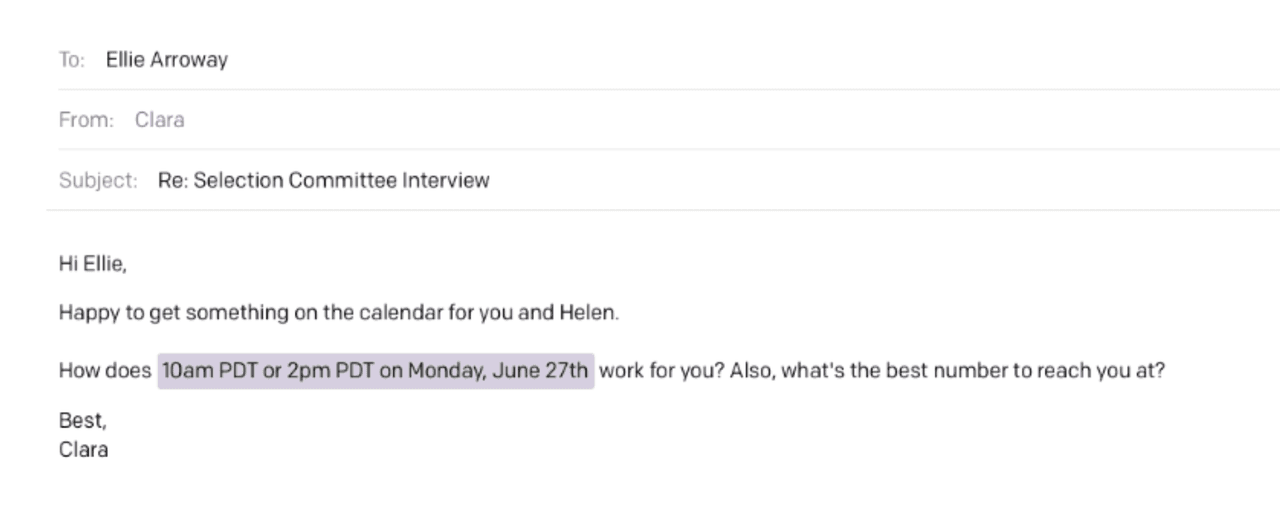Viewport: 1280px width, 525px height.
Task: Click the From: field label
Action: [x=86, y=120]
